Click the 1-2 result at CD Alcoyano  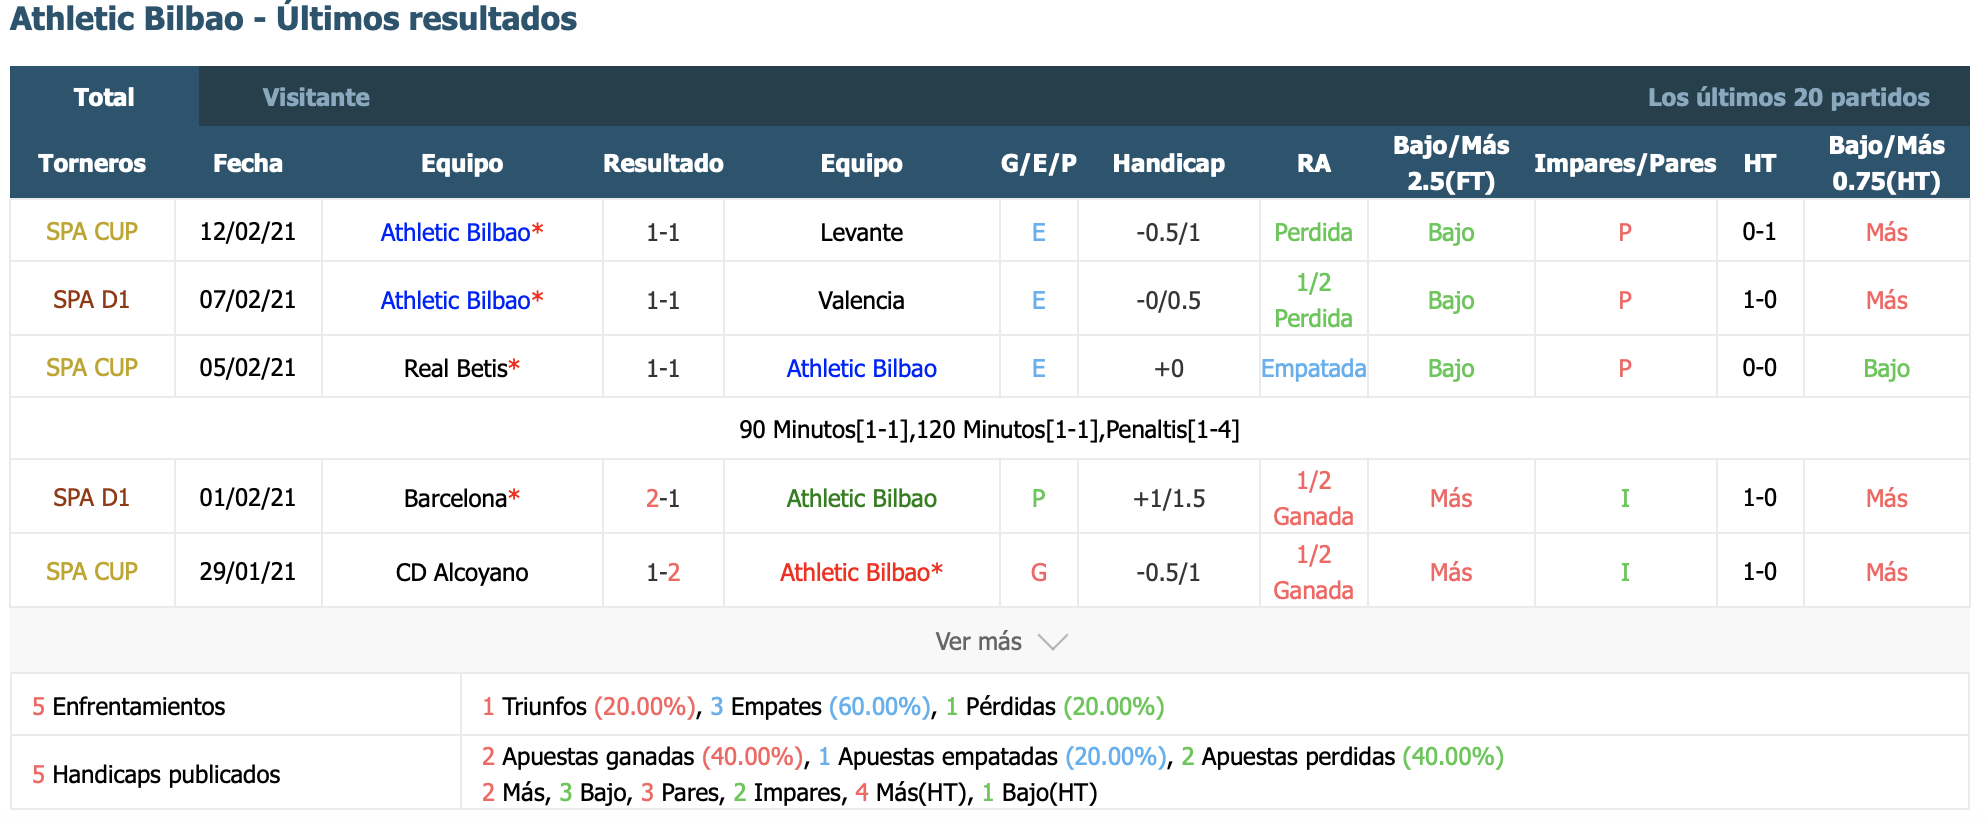(x=663, y=572)
